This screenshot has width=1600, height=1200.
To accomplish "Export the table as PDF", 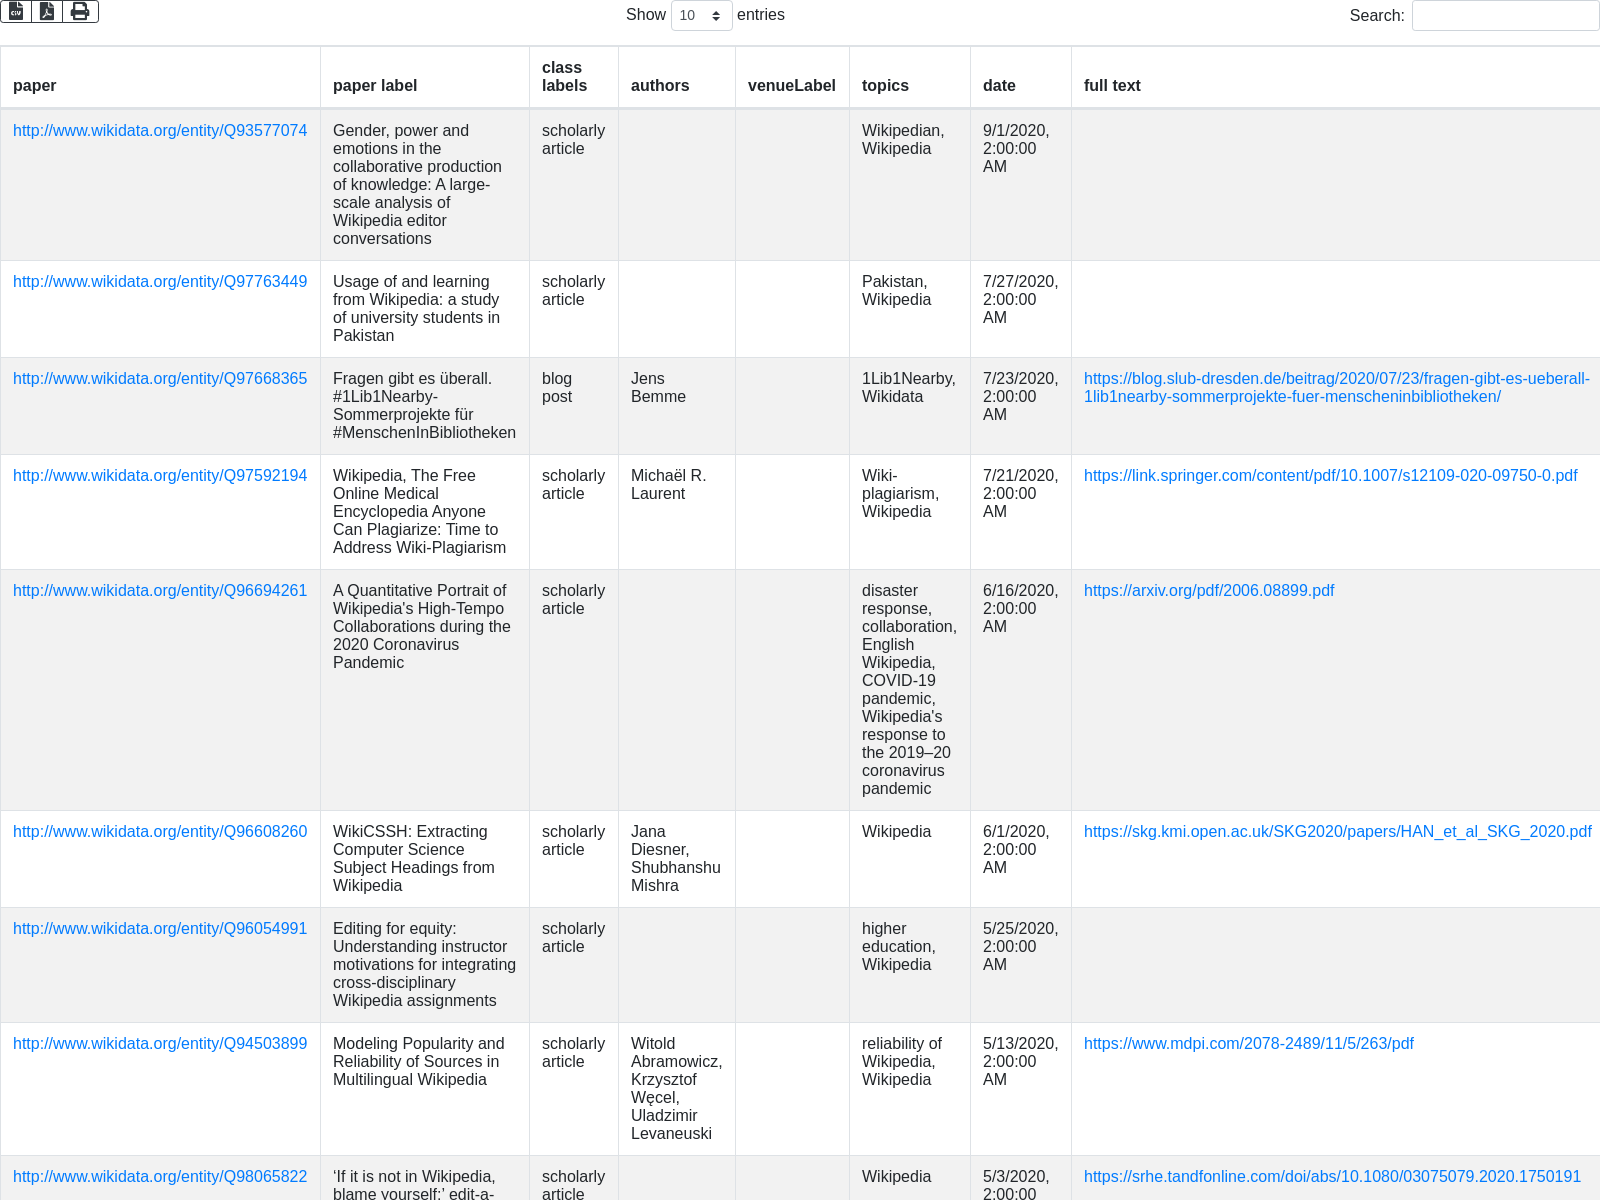I will coord(47,11).
